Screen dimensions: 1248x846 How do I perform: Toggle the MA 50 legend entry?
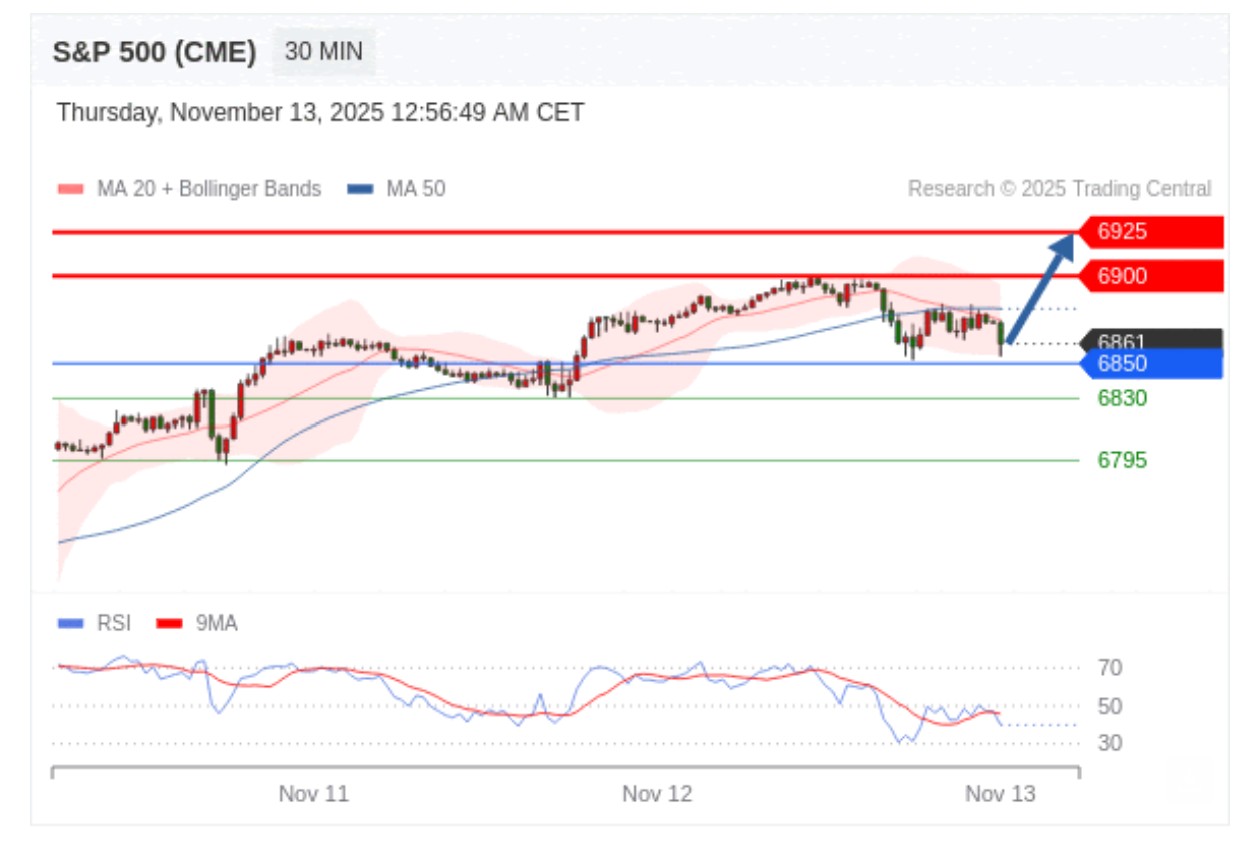(396, 189)
